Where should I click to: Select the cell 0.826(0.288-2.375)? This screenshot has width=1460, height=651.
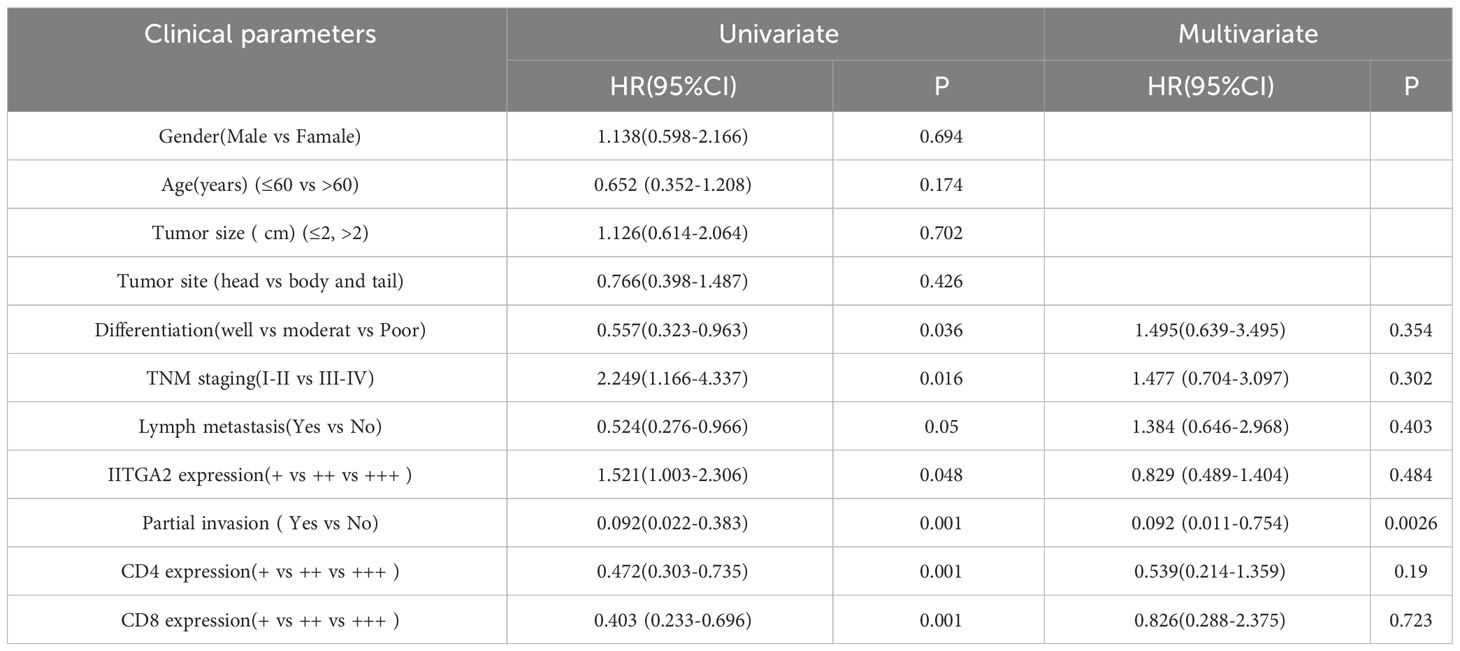click(1207, 621)
